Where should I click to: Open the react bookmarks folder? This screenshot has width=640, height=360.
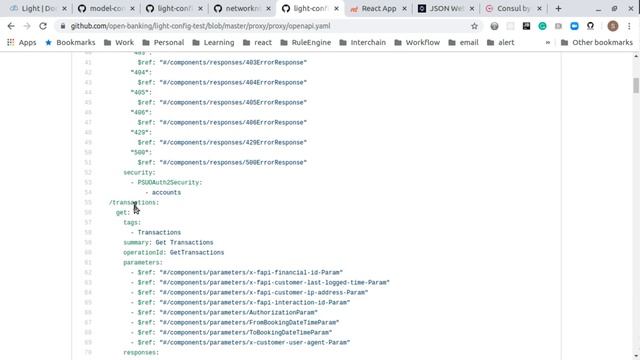click(x=257, y=42)
